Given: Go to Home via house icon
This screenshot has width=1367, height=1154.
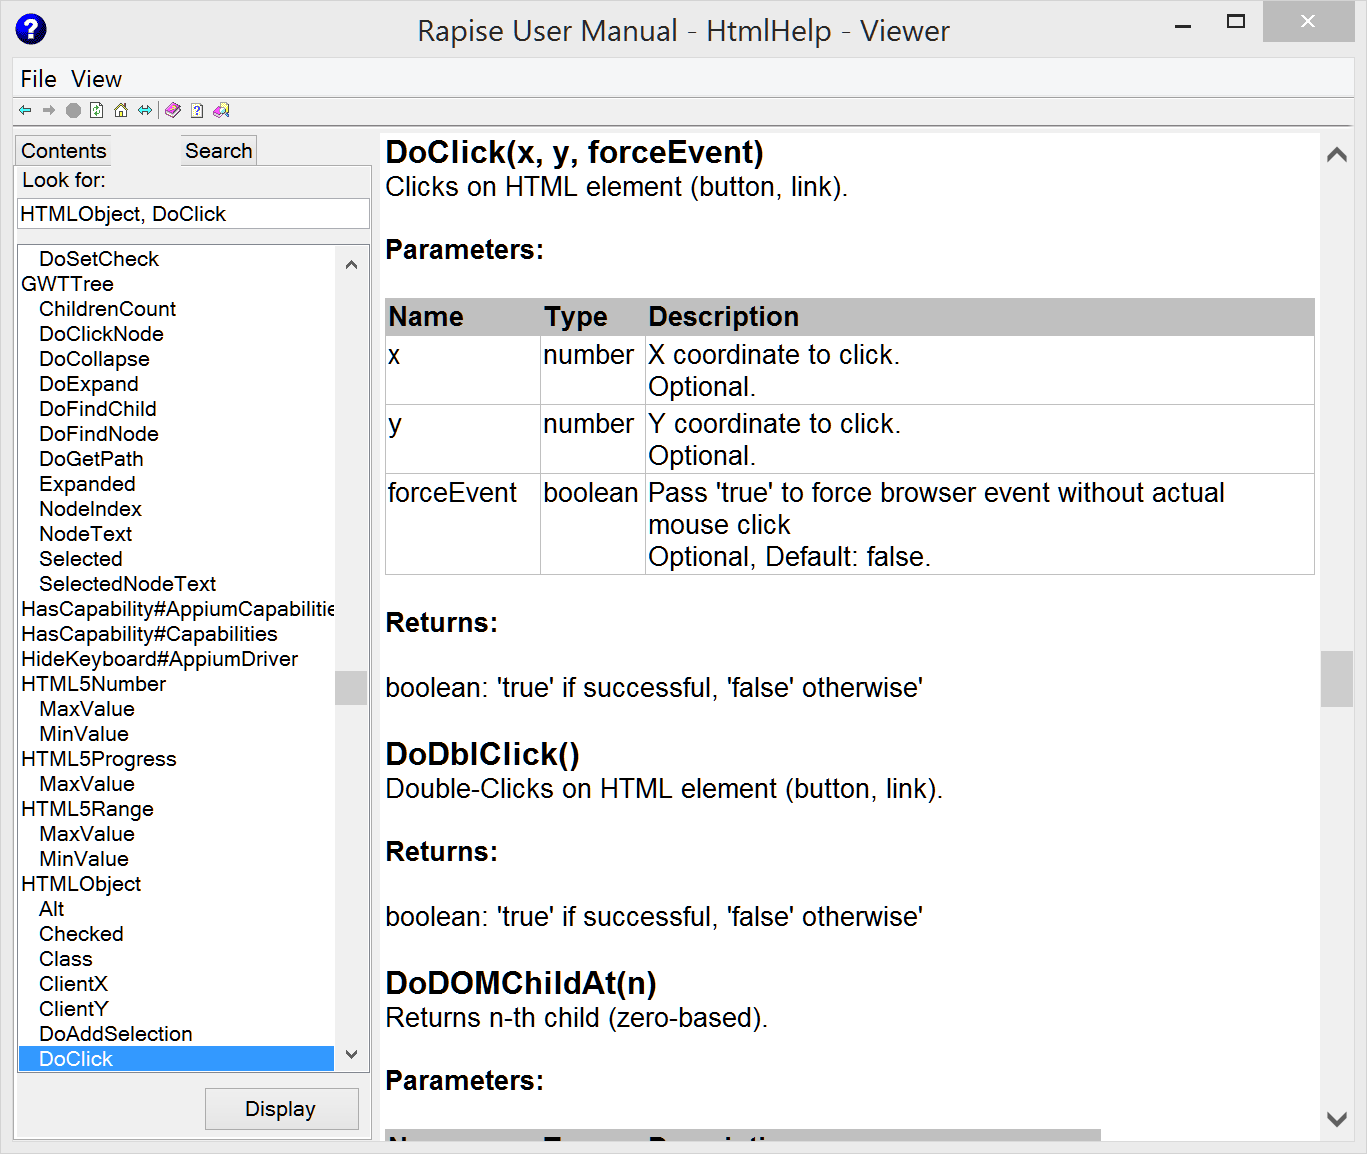Looking at the screenshot, I should [x=121, y=110].
